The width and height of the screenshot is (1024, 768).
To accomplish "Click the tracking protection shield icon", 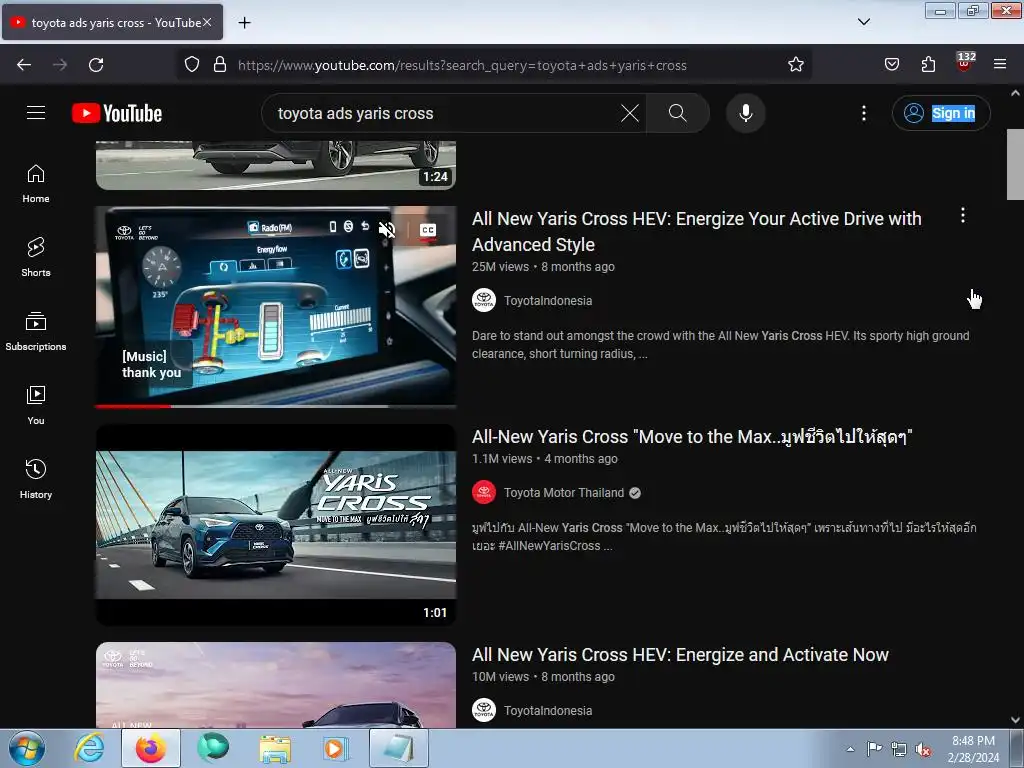I will [x=191, y=65].
